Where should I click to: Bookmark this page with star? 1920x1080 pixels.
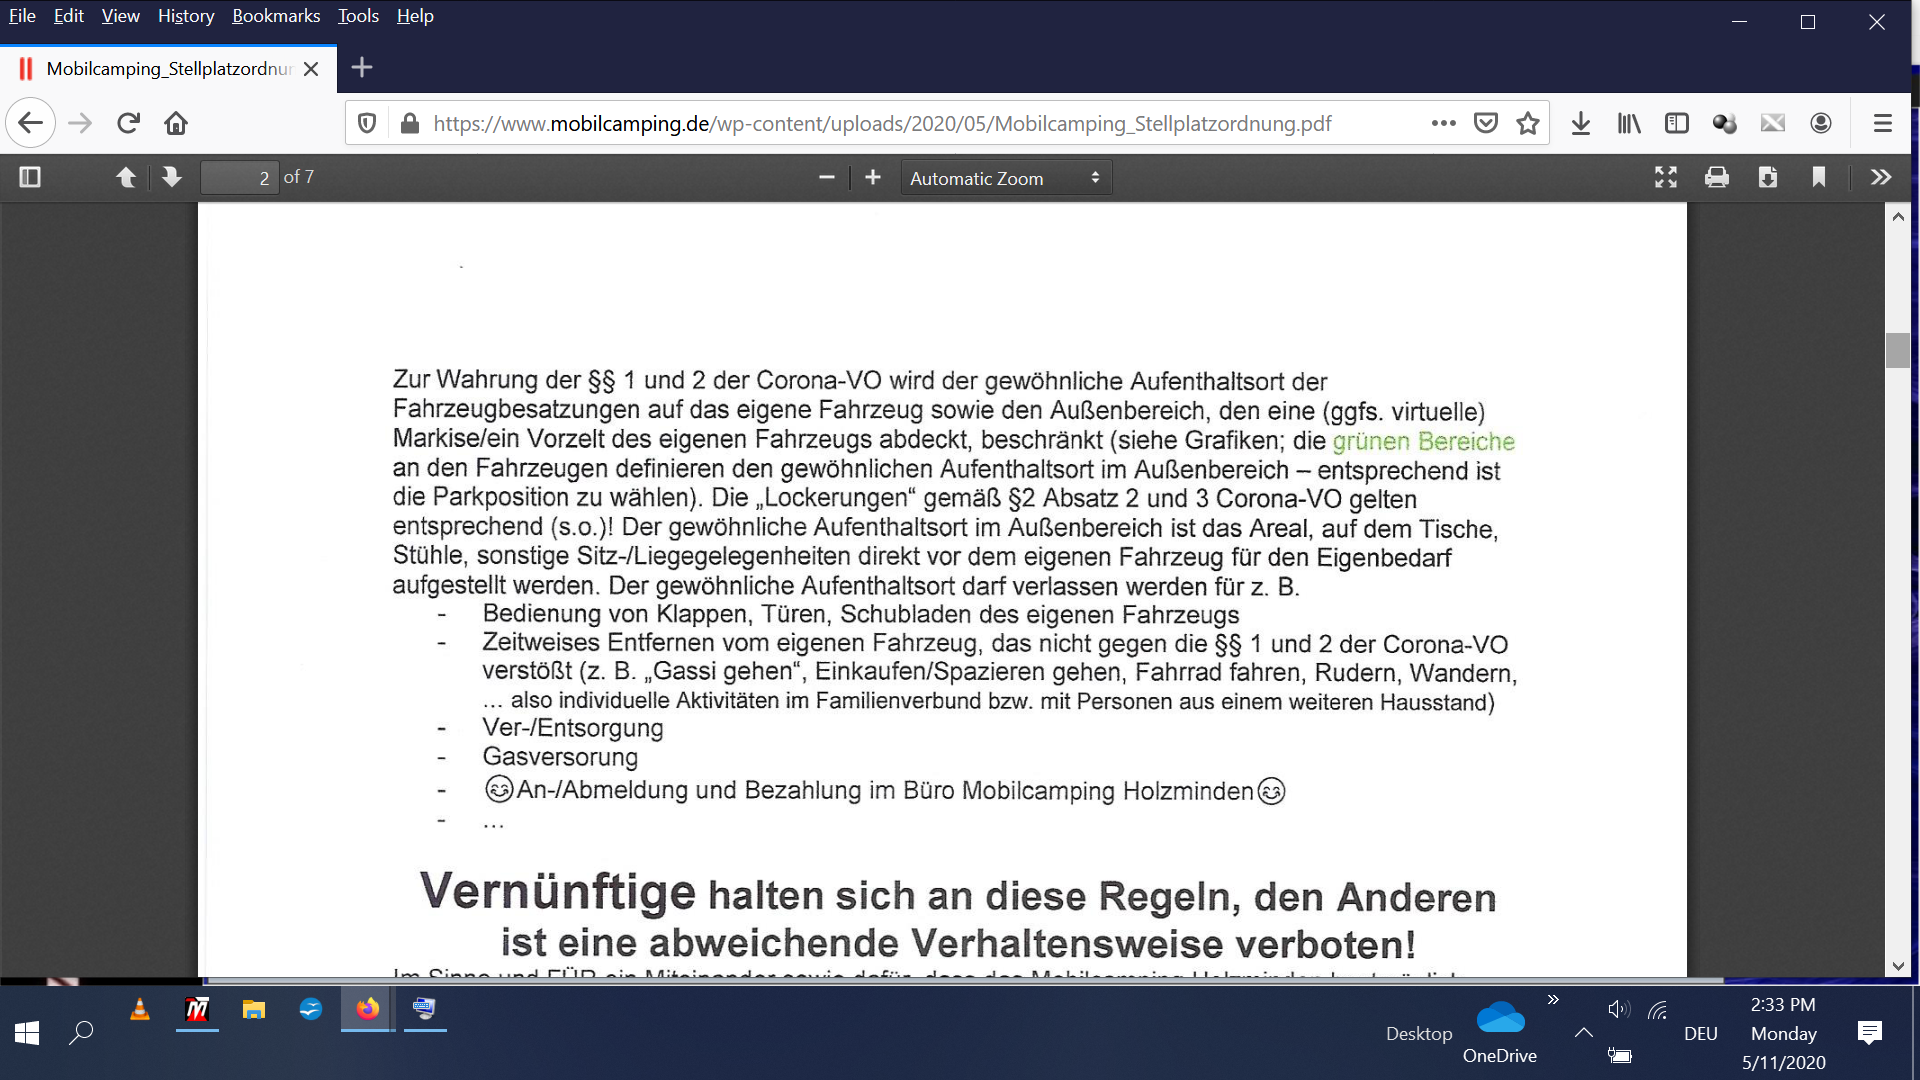point(1527,123)
